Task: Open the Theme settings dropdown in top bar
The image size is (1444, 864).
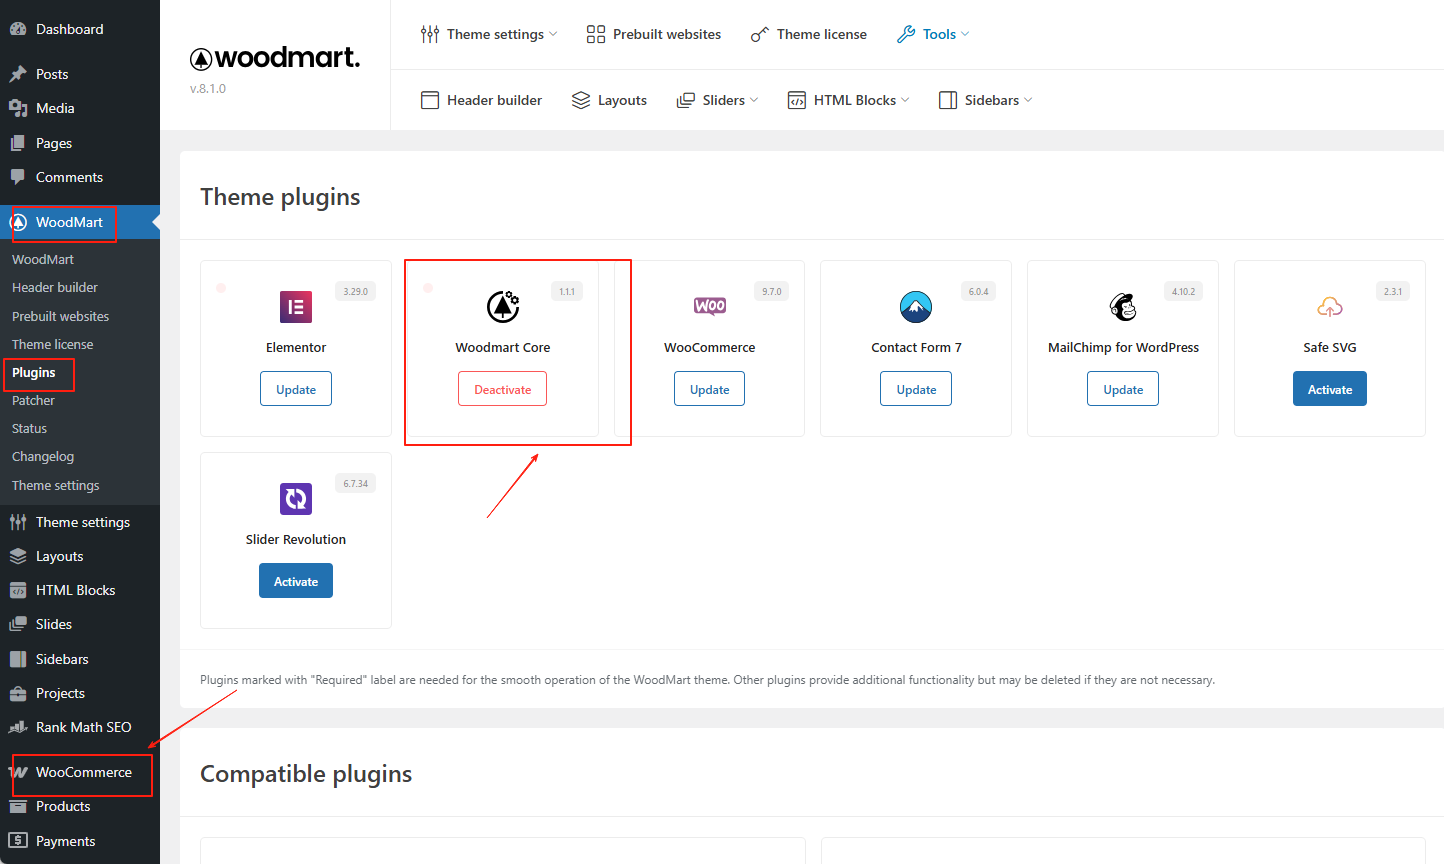Action: tap(489, 34)
